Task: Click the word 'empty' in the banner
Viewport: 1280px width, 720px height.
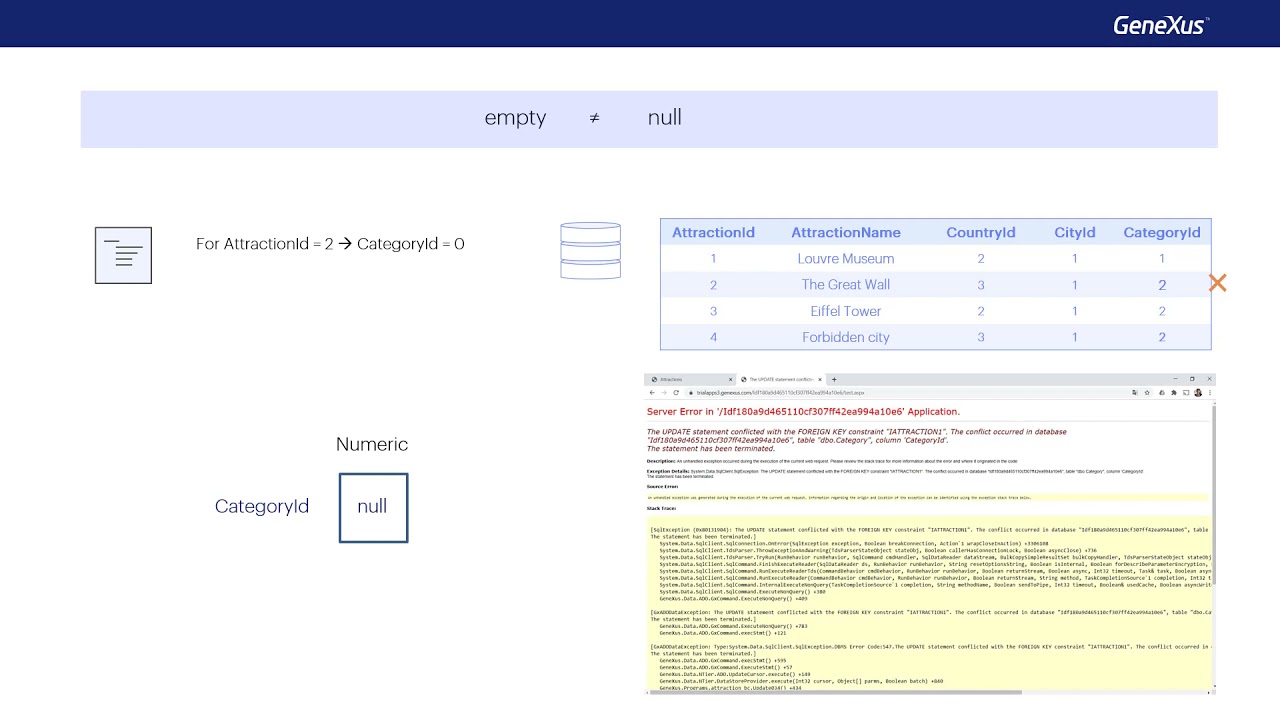Action: pos(515,118)
